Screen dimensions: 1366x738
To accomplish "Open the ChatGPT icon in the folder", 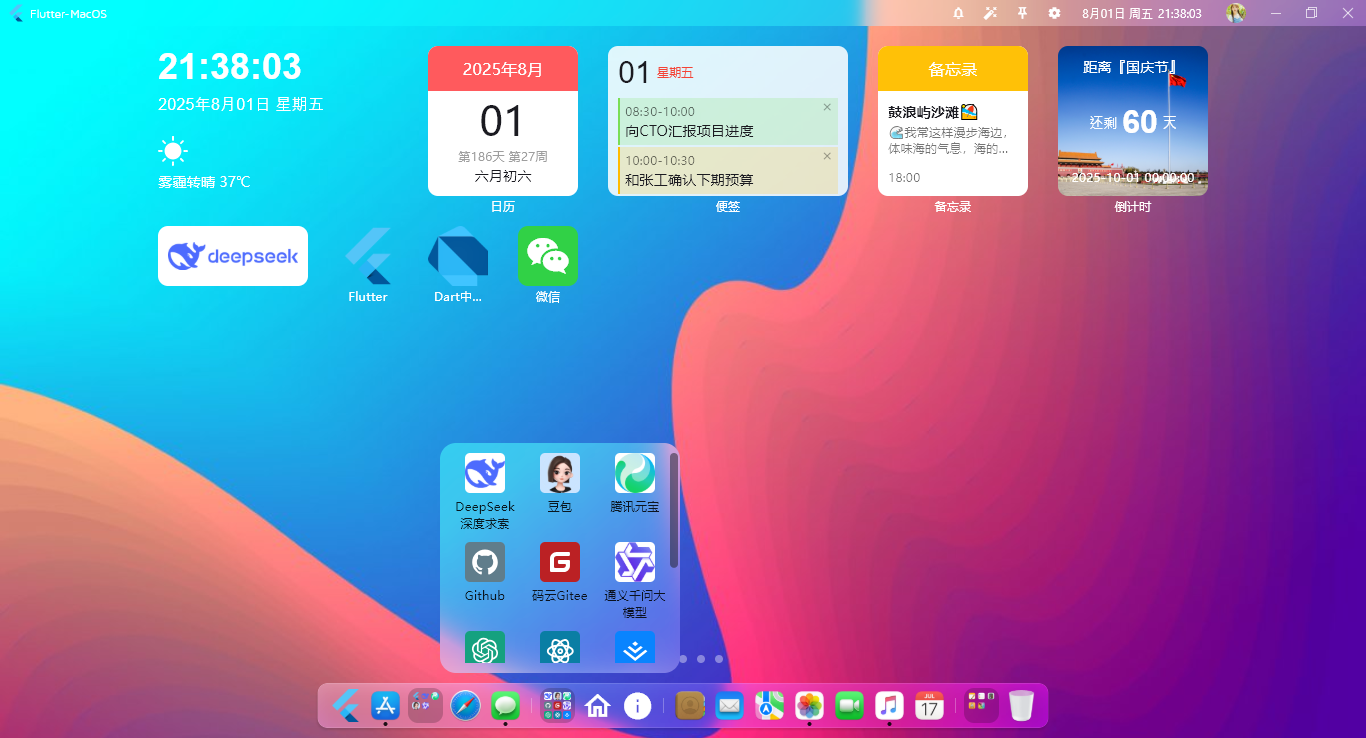I will pyautogui.click(x=484, y=648).
